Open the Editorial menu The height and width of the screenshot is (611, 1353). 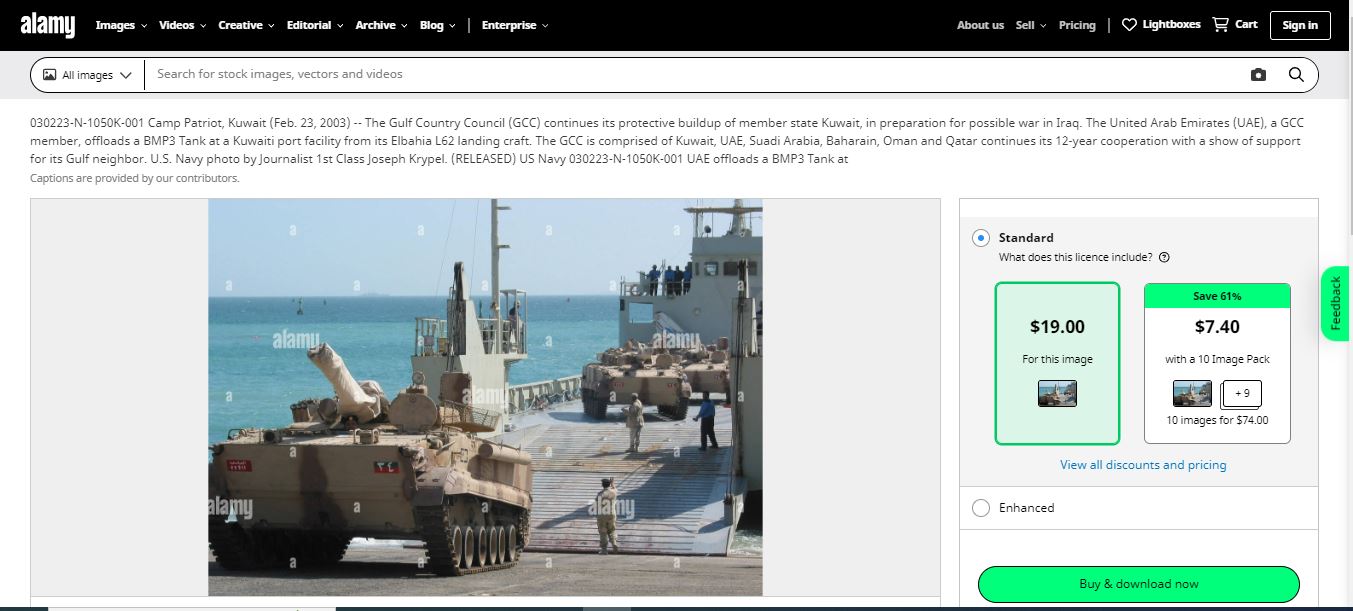(x=314, y=25)
